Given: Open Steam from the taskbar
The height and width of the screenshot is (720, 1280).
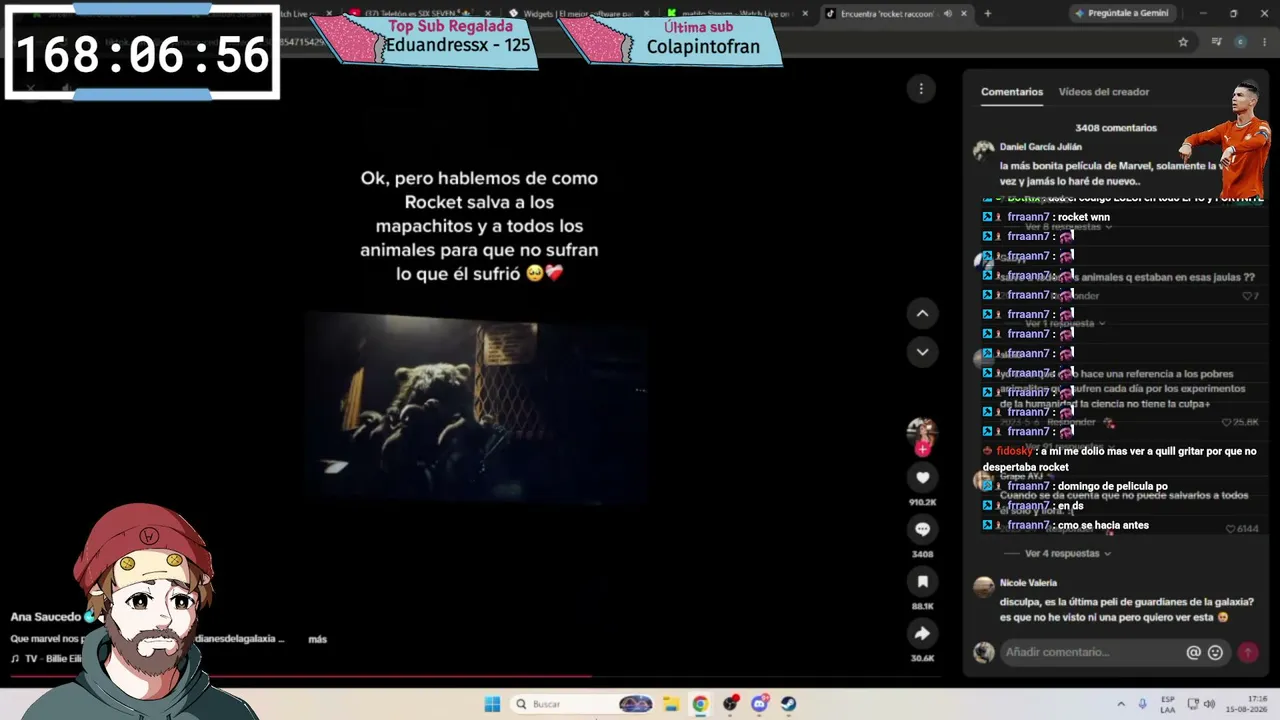Looking at the screenshot, I should coord(788,704).
